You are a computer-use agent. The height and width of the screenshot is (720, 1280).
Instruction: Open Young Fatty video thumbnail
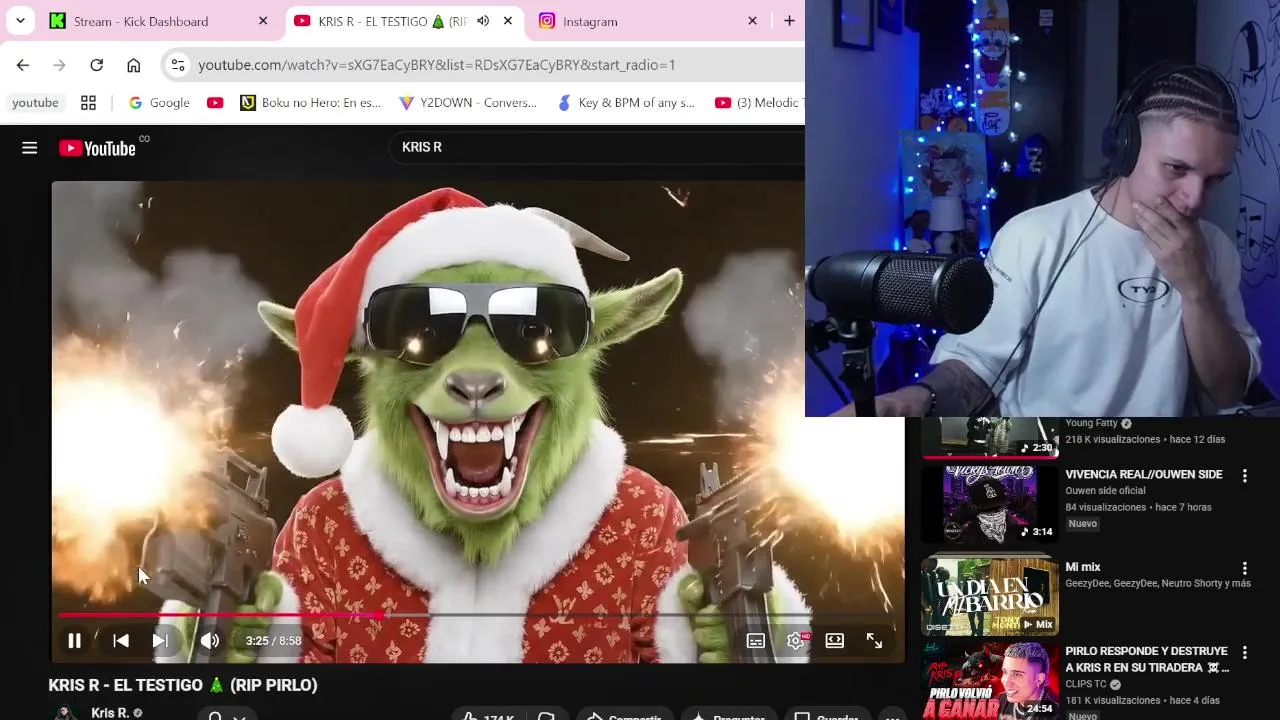pos(990,437)
